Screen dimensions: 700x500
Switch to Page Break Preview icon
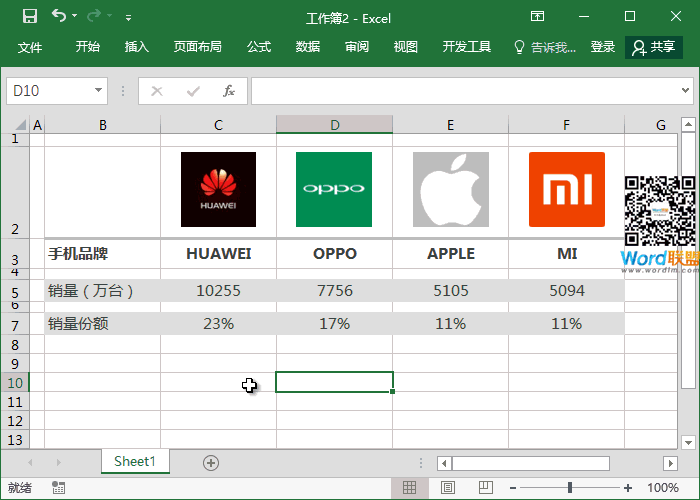486,488
